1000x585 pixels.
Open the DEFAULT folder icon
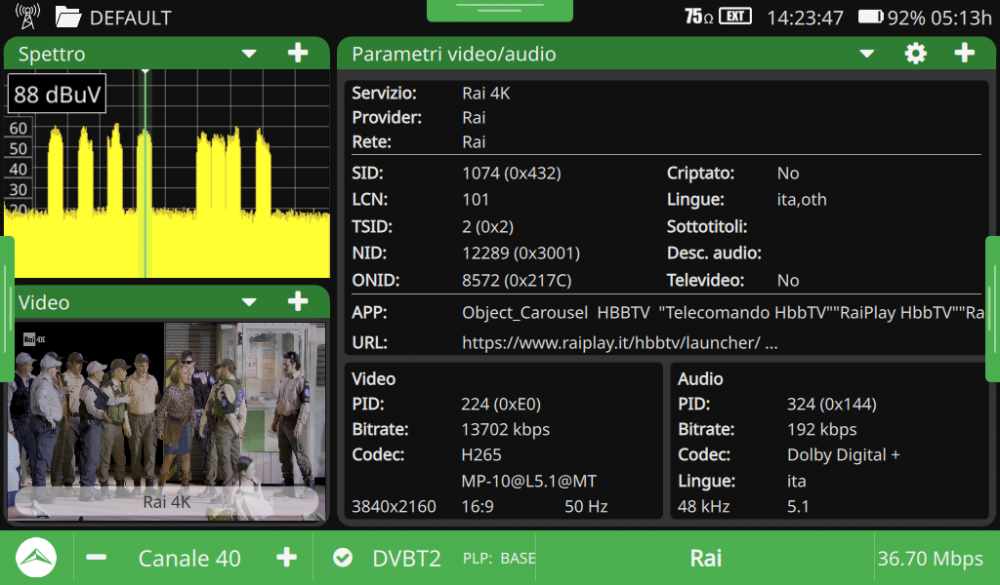[68, 17]
